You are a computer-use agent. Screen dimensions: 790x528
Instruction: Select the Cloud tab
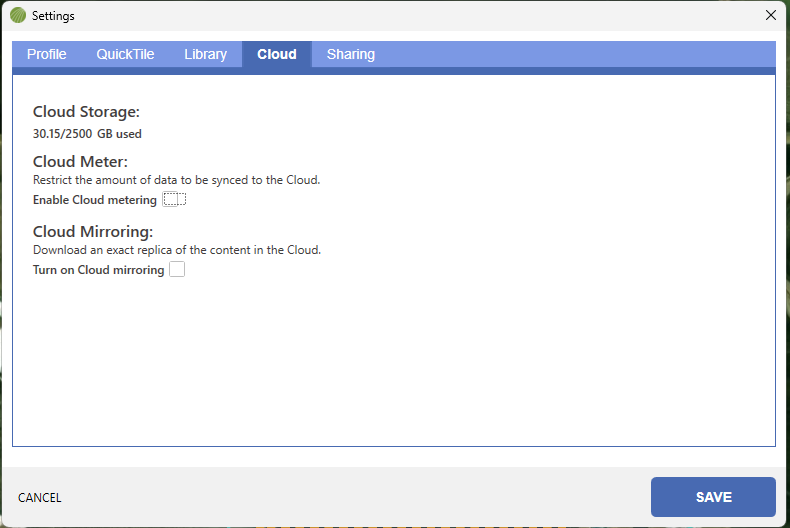tap(276, 54)
